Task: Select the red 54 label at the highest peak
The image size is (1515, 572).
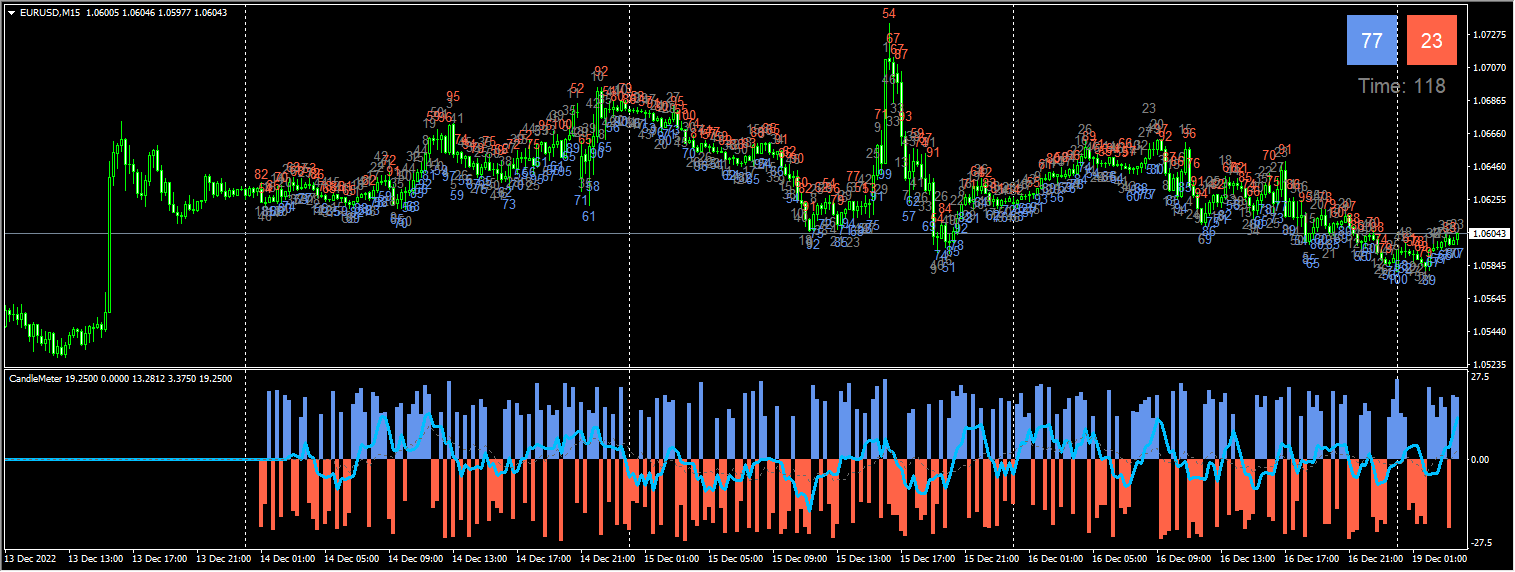Action: 889,13
